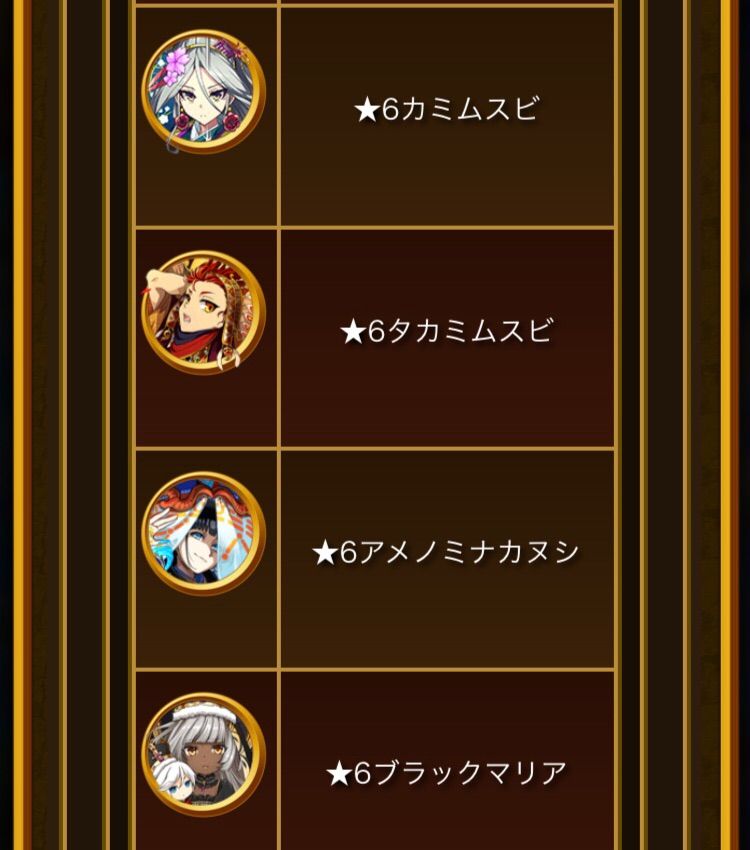This screenshot has width=750, height=850.
Task: Choose the Black Maria character portrait icon
Action: [203, 755]
